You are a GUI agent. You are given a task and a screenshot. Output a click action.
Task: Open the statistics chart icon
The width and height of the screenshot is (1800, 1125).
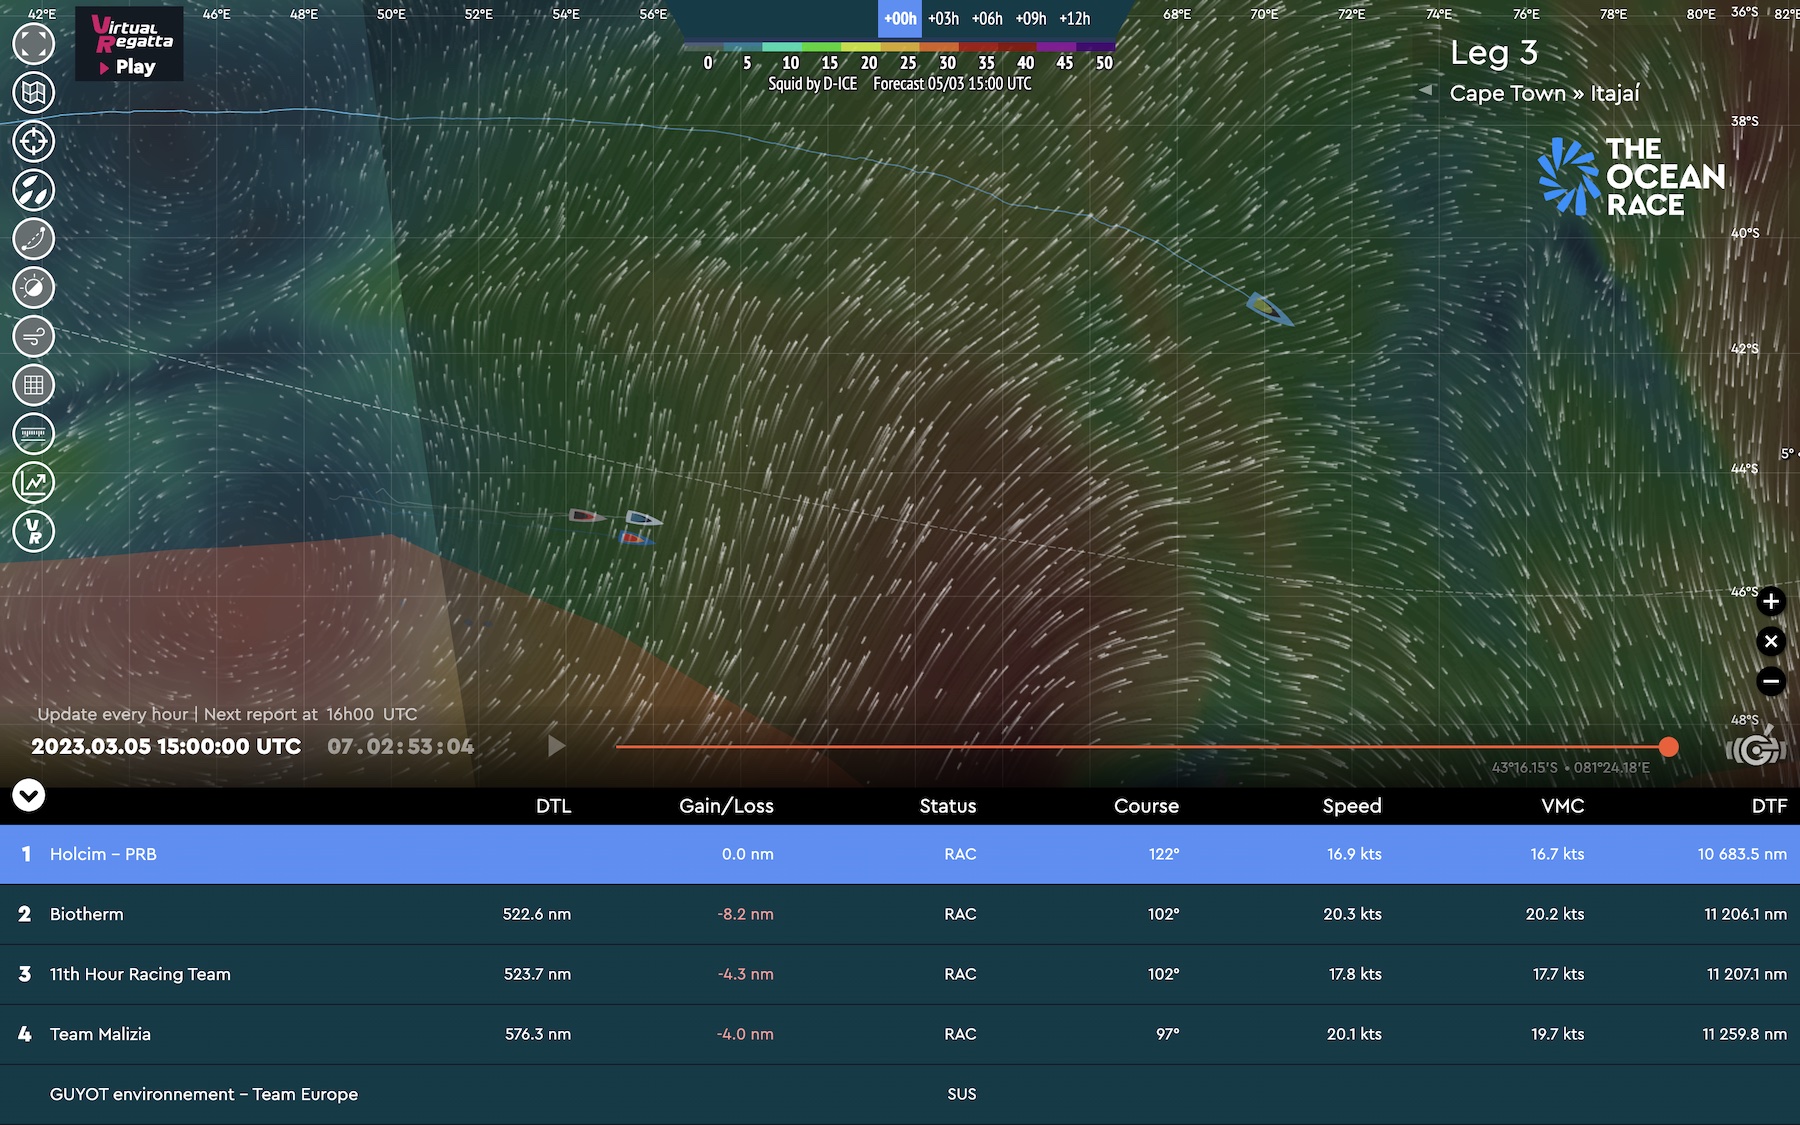pos(34,483)
